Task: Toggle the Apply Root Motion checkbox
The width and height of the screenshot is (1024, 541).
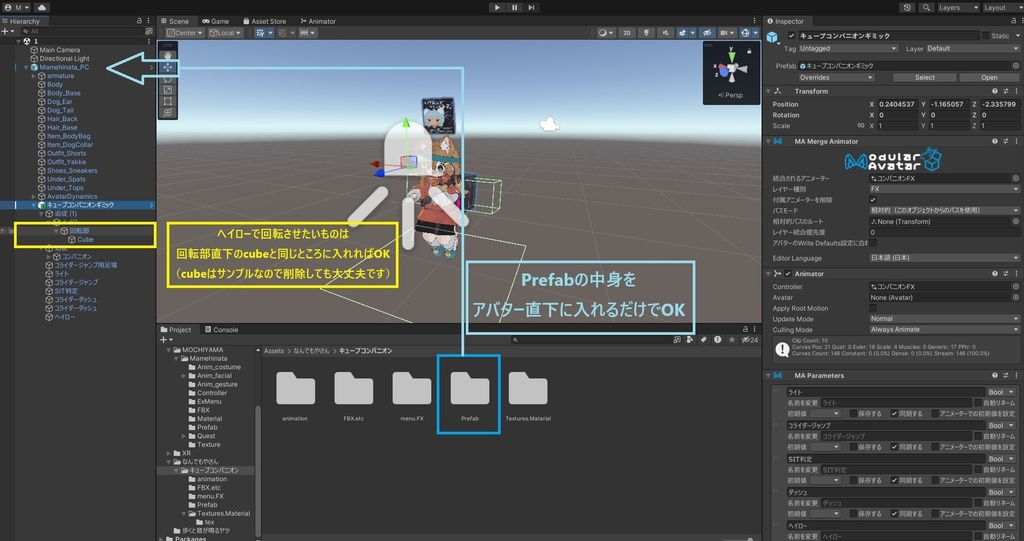Action: 873,308
